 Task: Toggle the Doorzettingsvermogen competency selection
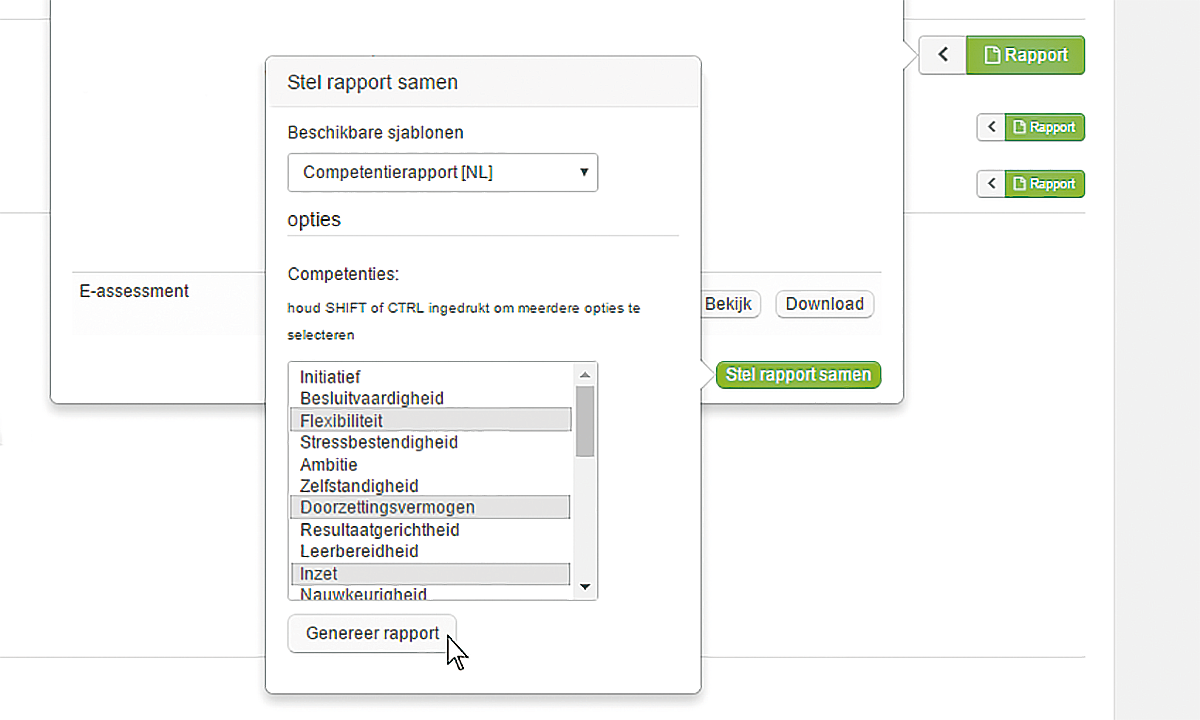click(x=387, y=507)
